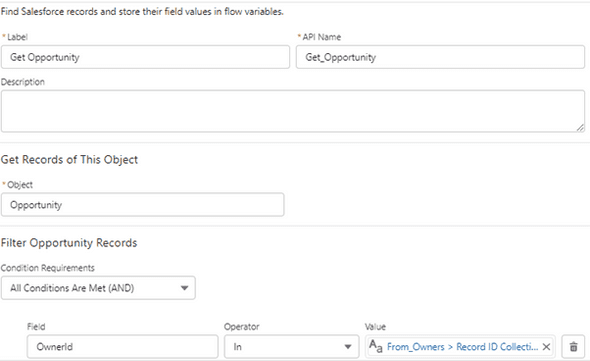Click the API Name field Get_Opportunity

point(440,57)
